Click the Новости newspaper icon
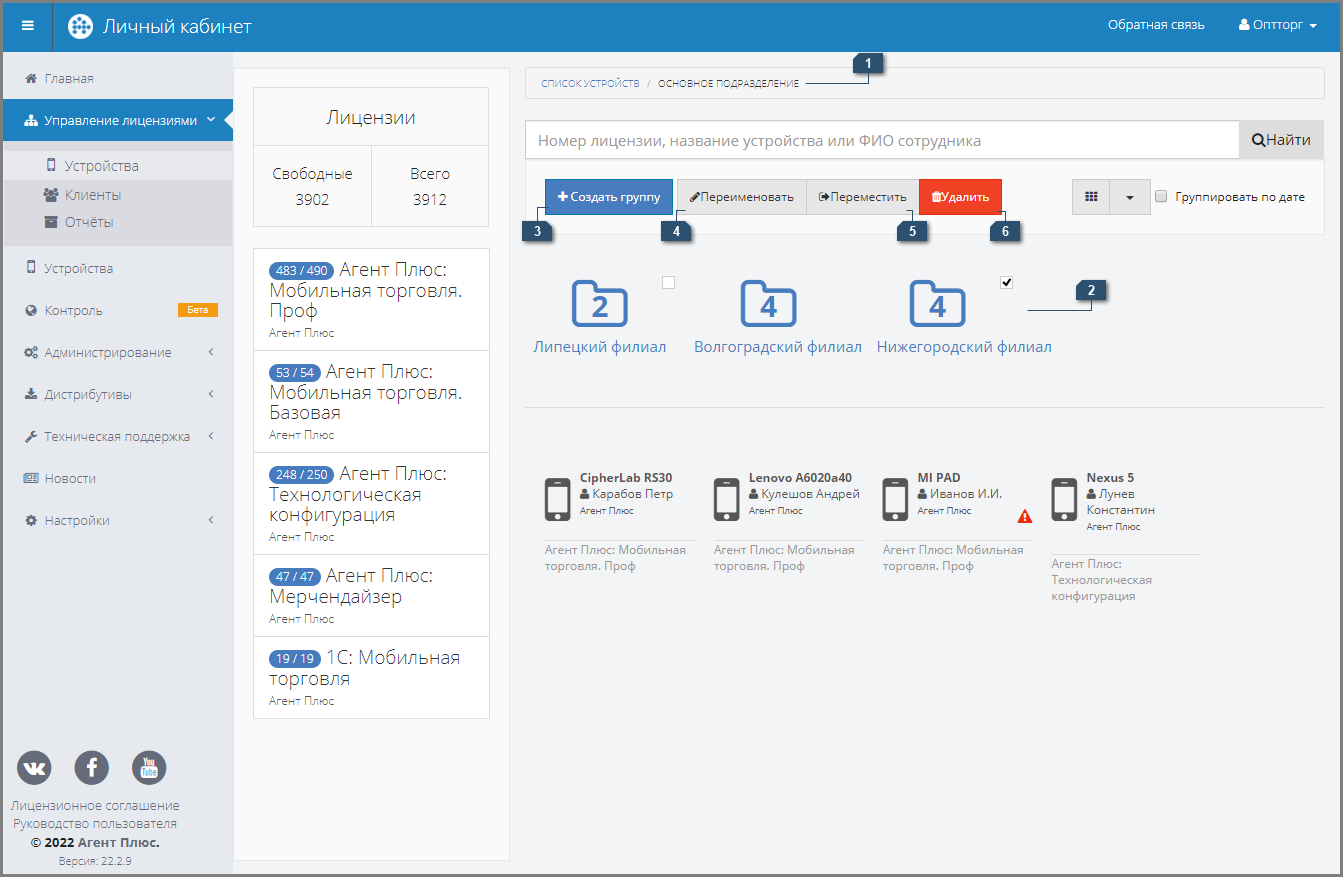The width and height of the screenshot is (1343, 877). [x=31, y=478]
